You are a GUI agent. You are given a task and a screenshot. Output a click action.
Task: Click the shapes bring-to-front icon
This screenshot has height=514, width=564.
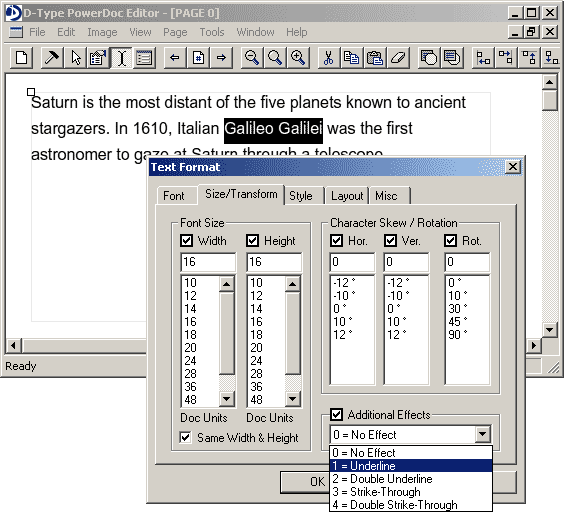(x=429, y=58)
